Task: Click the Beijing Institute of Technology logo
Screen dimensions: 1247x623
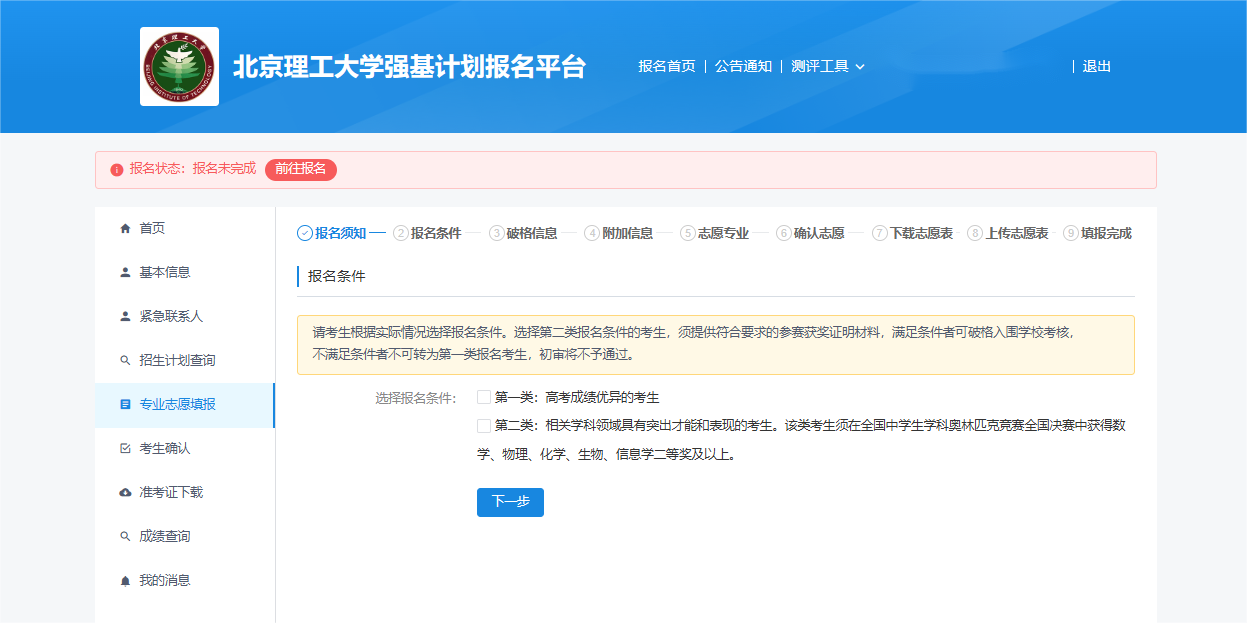Action: 179,67
